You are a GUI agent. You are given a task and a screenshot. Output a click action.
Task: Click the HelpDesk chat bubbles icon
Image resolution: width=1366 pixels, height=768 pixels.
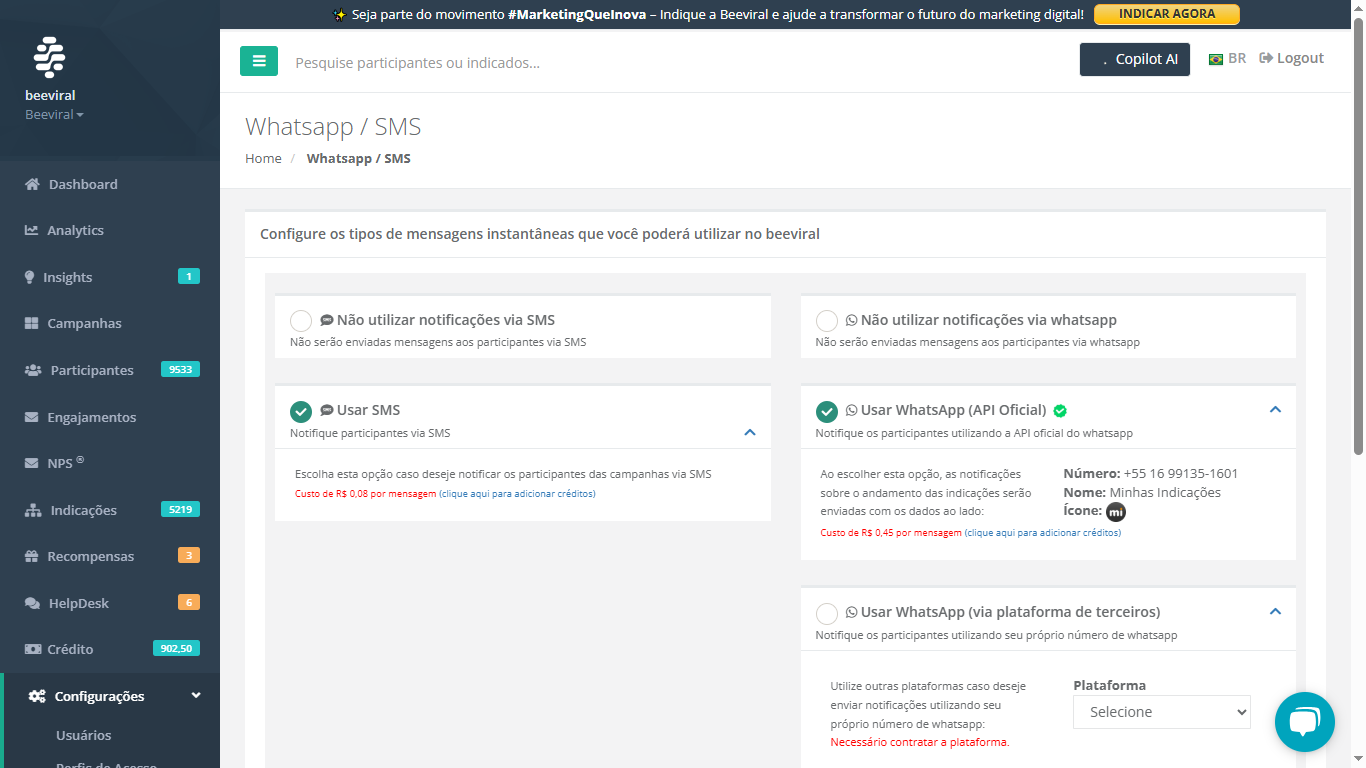tap(33, 603)
